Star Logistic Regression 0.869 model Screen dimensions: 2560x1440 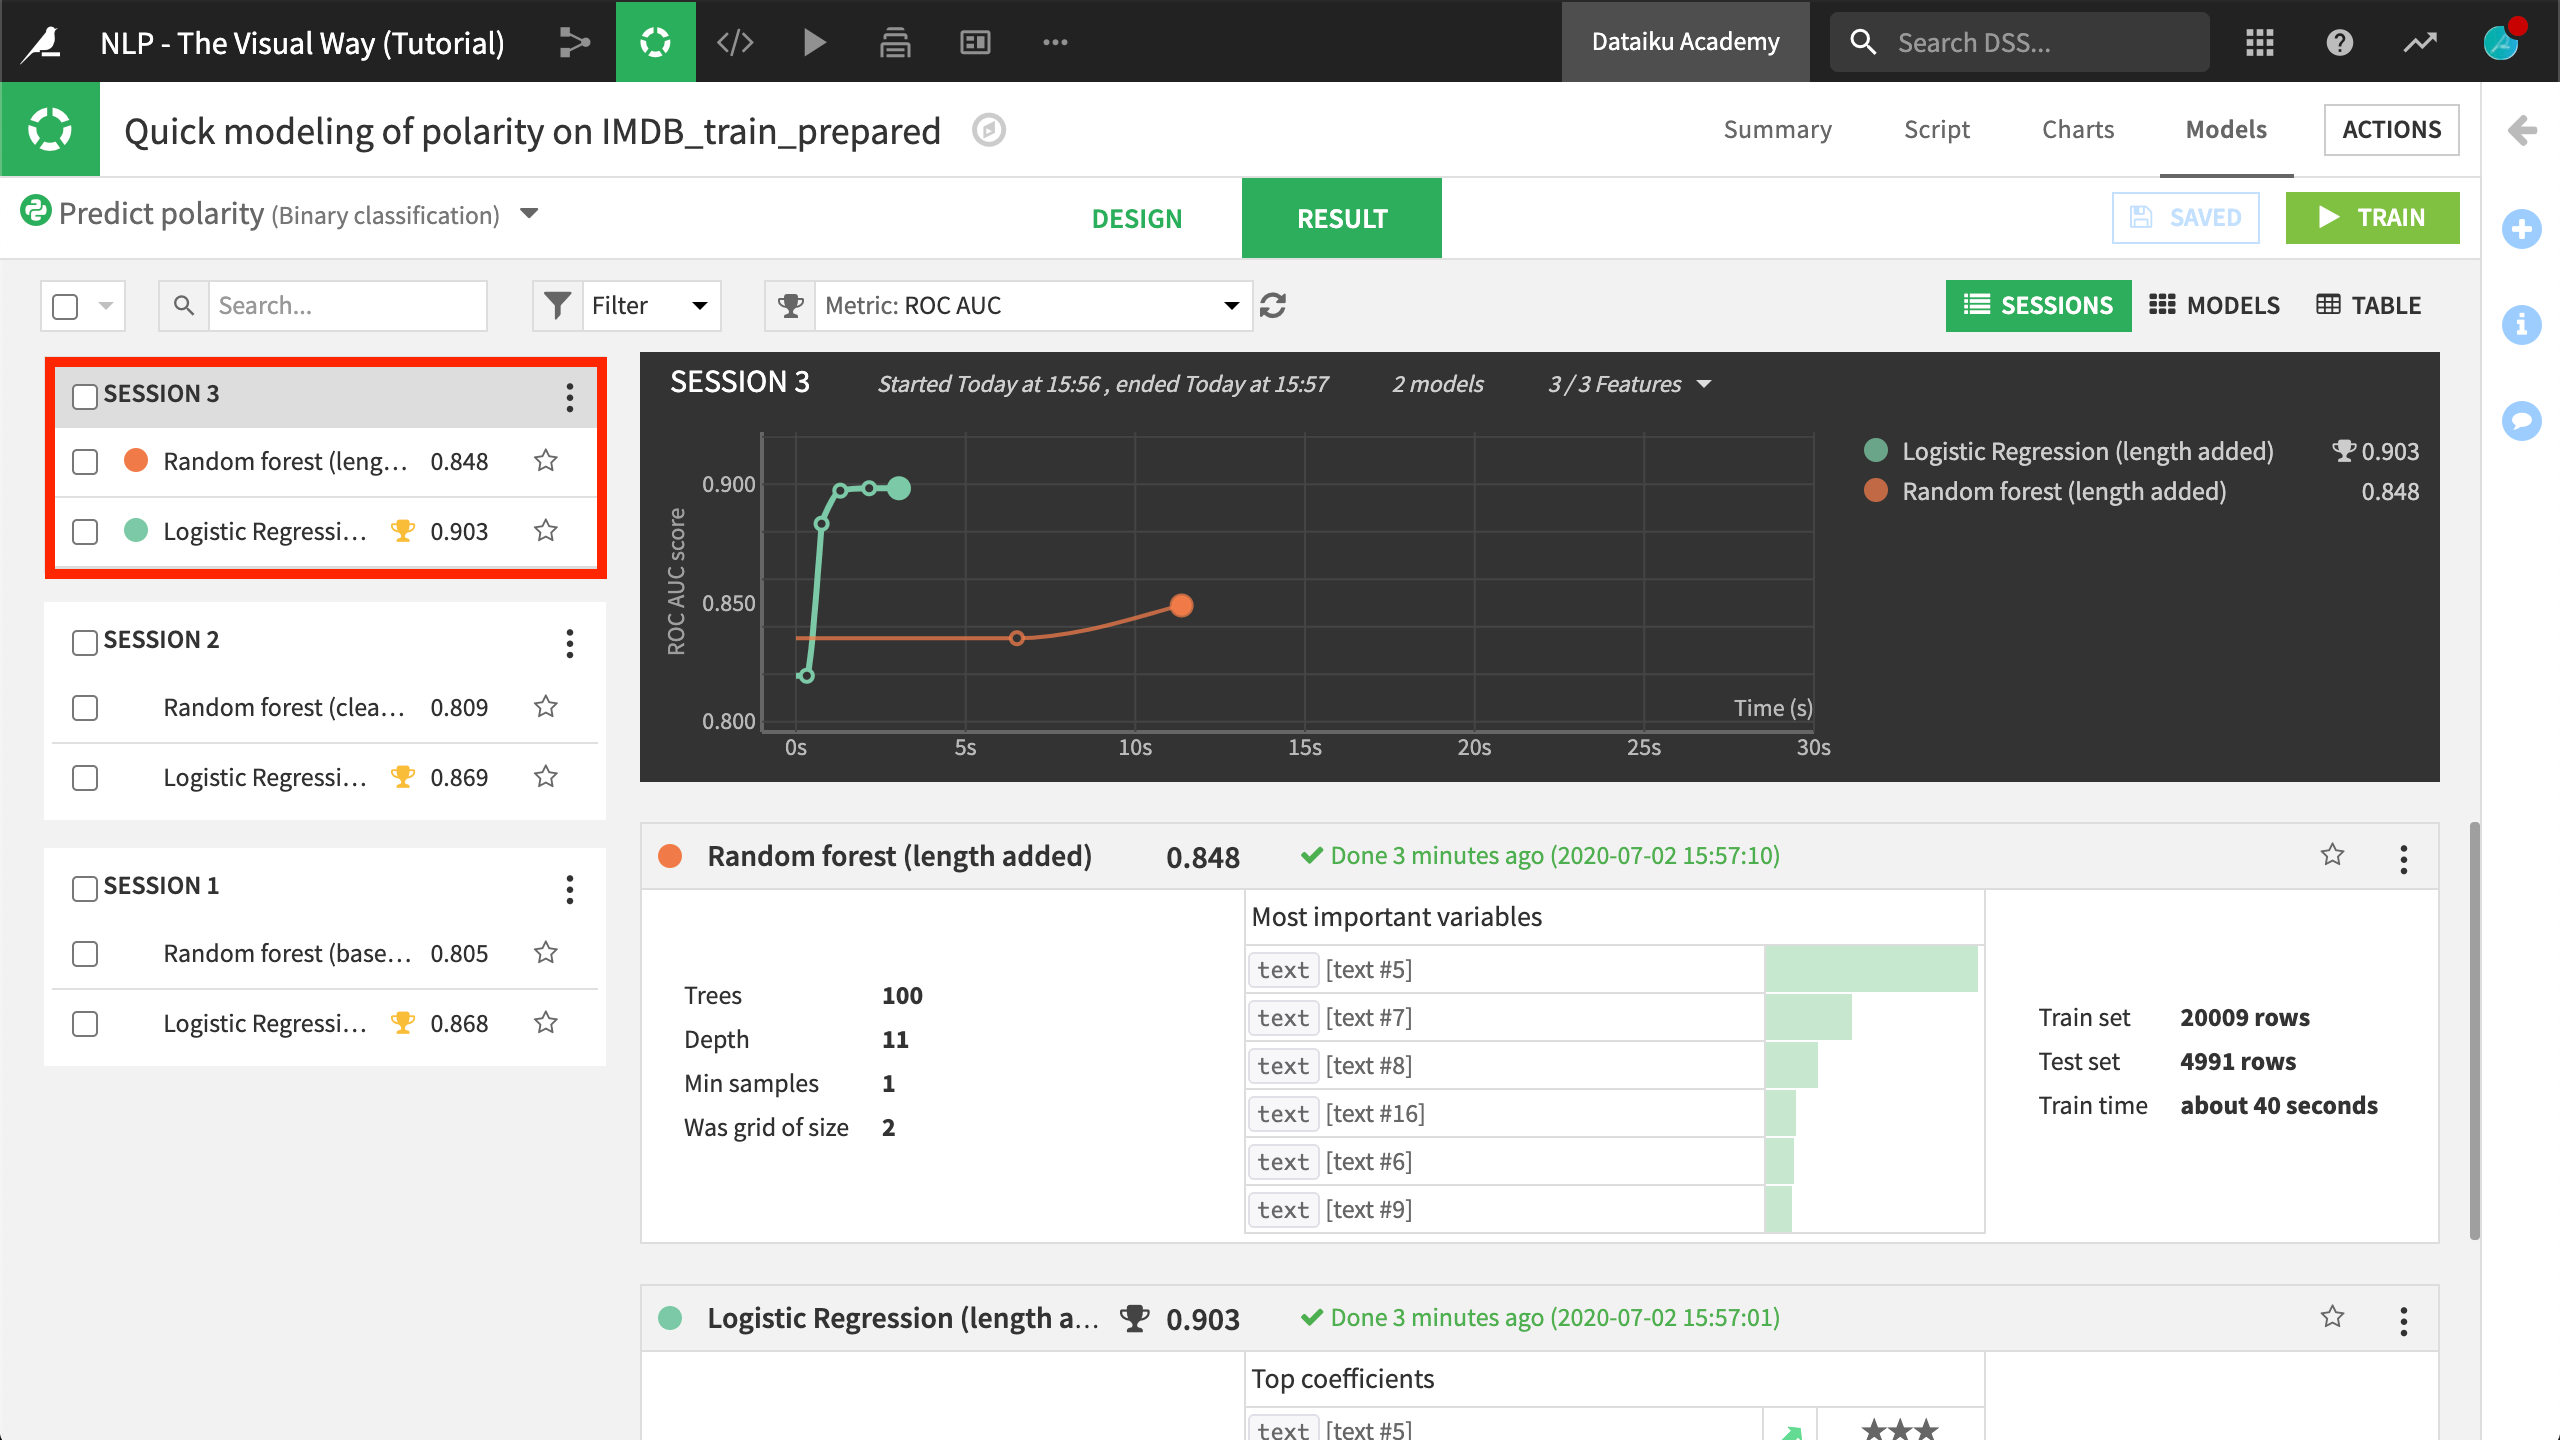coord(546,777)
